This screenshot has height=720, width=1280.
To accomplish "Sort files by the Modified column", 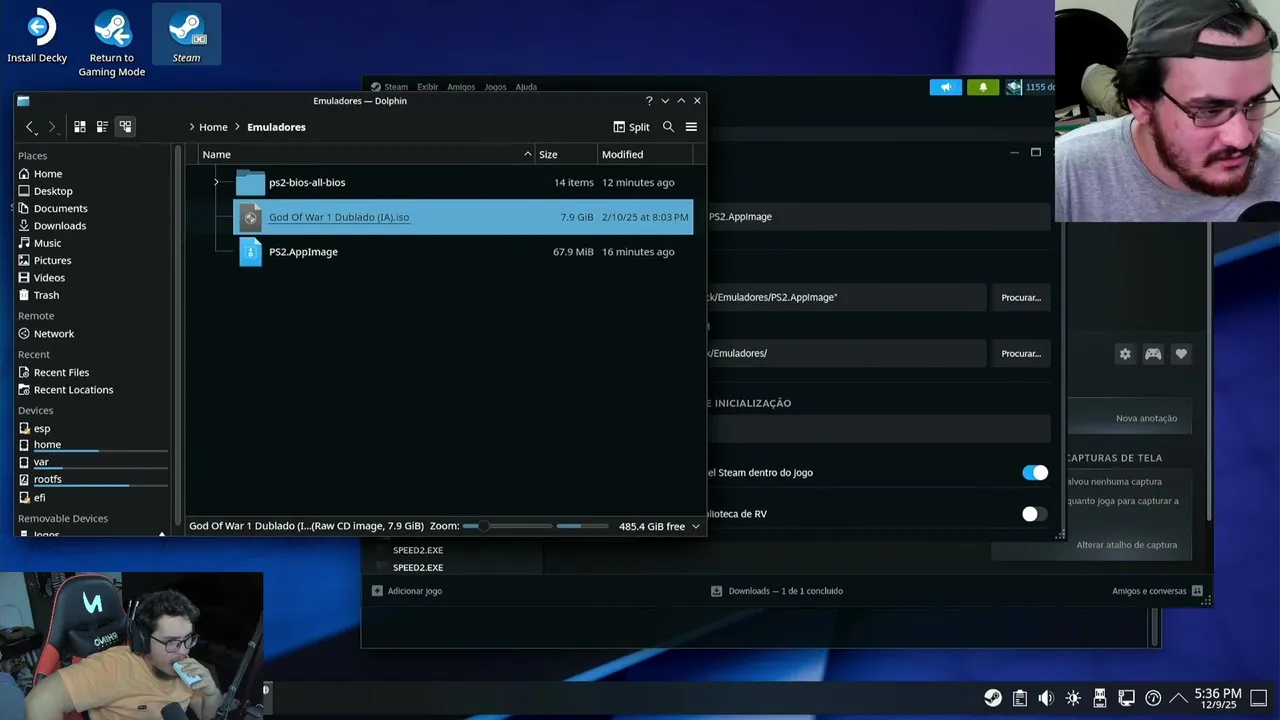I will click(645, 154).
